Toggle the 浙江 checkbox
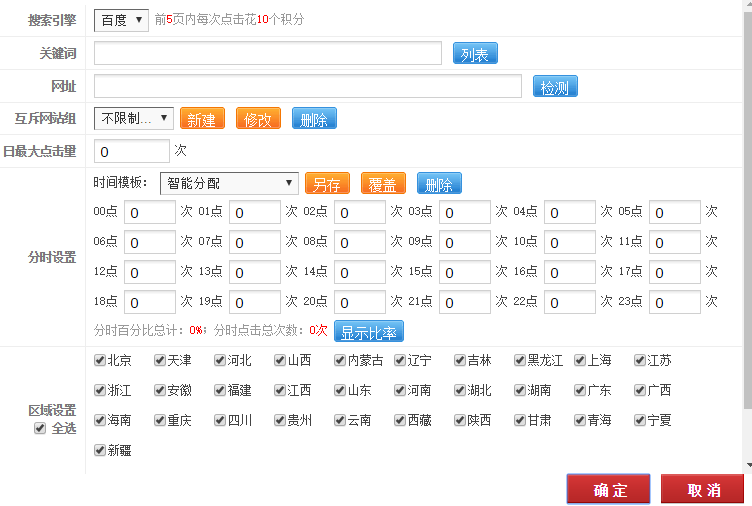The height and width of the screenshot is (506, 752). coord(100,390)
